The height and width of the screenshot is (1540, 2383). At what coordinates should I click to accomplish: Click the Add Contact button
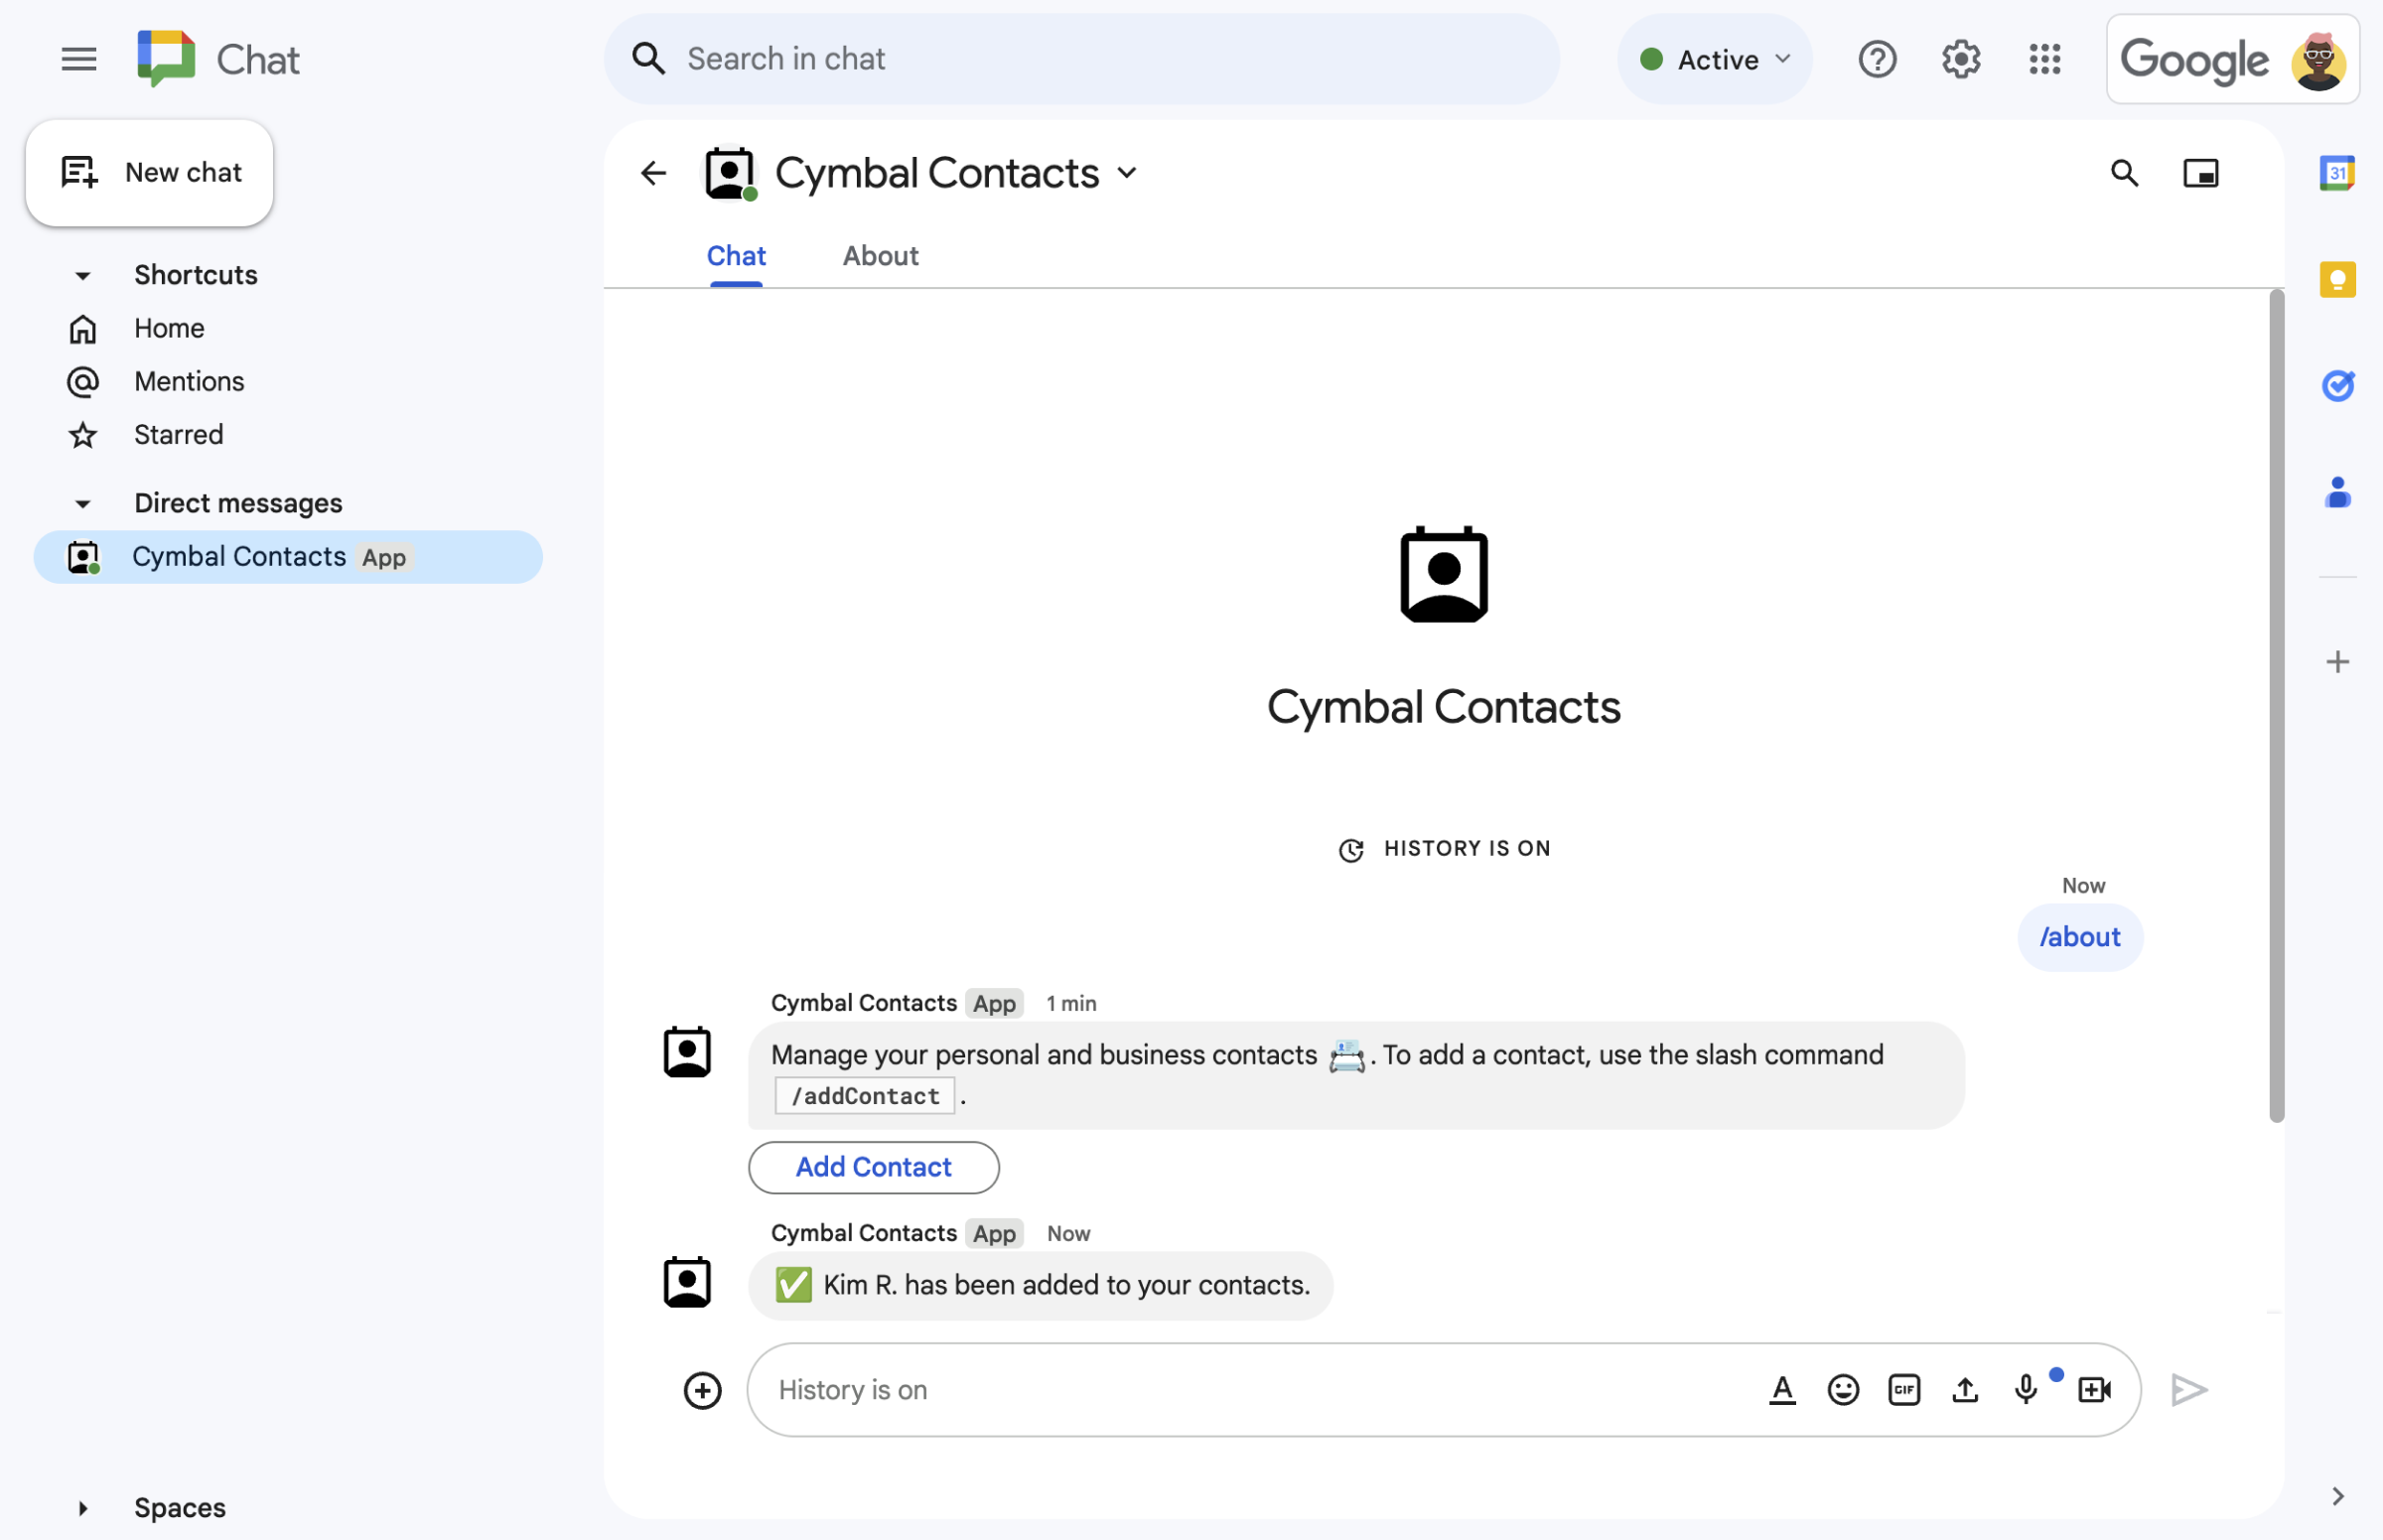[874, 1167]
